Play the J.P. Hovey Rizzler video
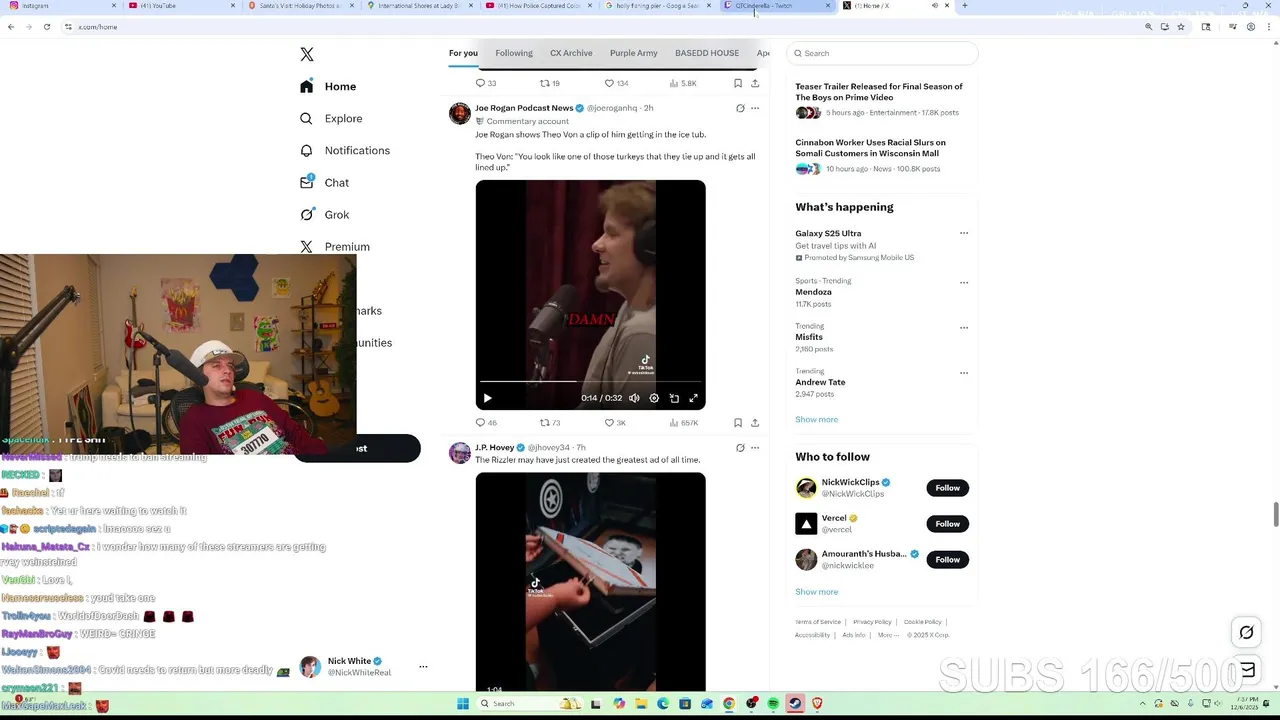The image size is (1280, 720). (x=590, y=582)
